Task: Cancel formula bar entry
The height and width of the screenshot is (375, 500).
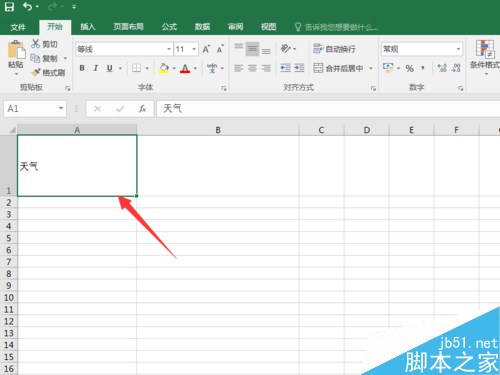Action: click(97, 109)
